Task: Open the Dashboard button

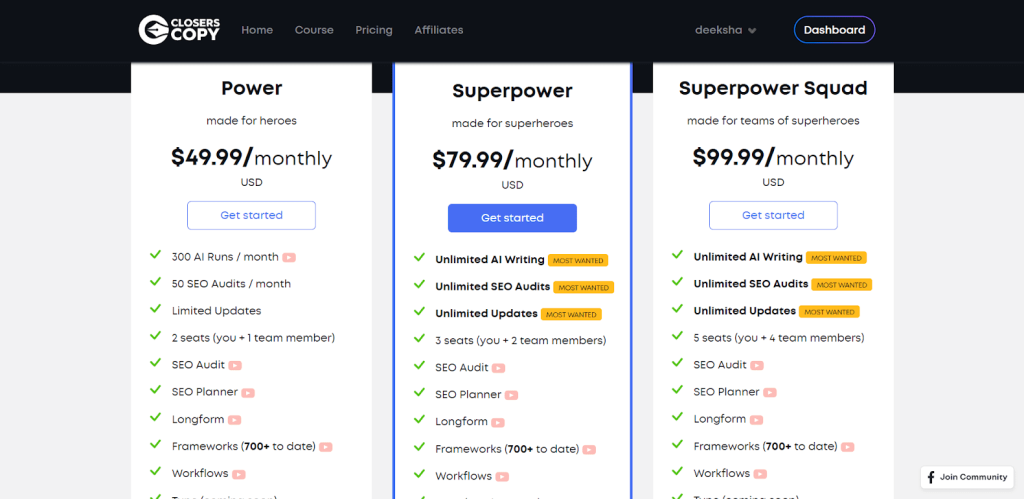Action: click(x=835, y=30)
